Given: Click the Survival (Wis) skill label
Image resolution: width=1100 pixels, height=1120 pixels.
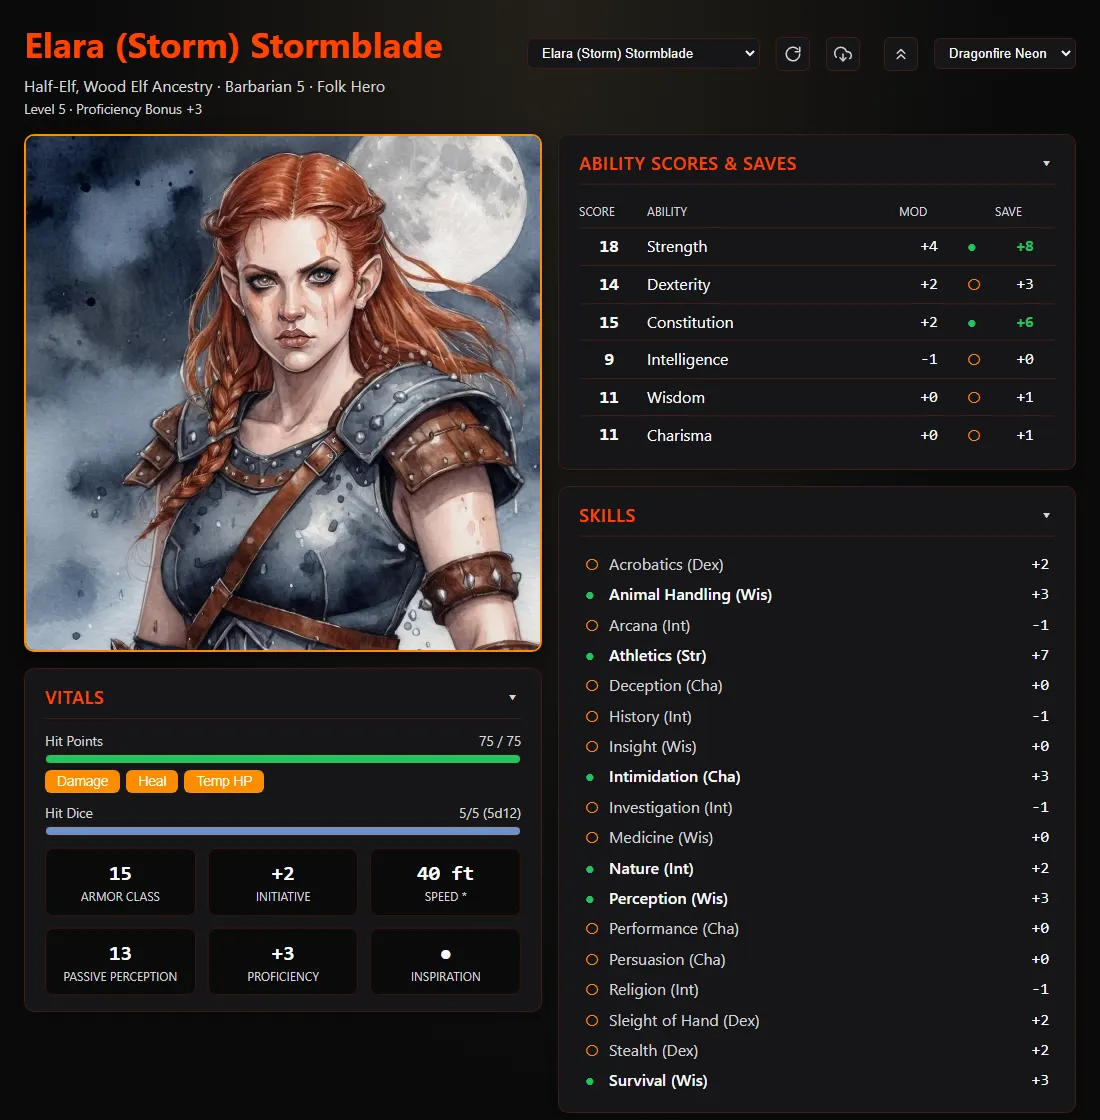Looking at the screenshot, I should 658,1081.
